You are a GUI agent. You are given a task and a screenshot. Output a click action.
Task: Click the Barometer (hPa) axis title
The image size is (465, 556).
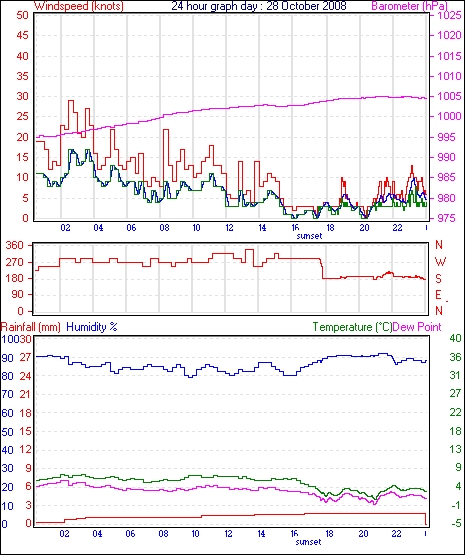[x=409, y=6]
